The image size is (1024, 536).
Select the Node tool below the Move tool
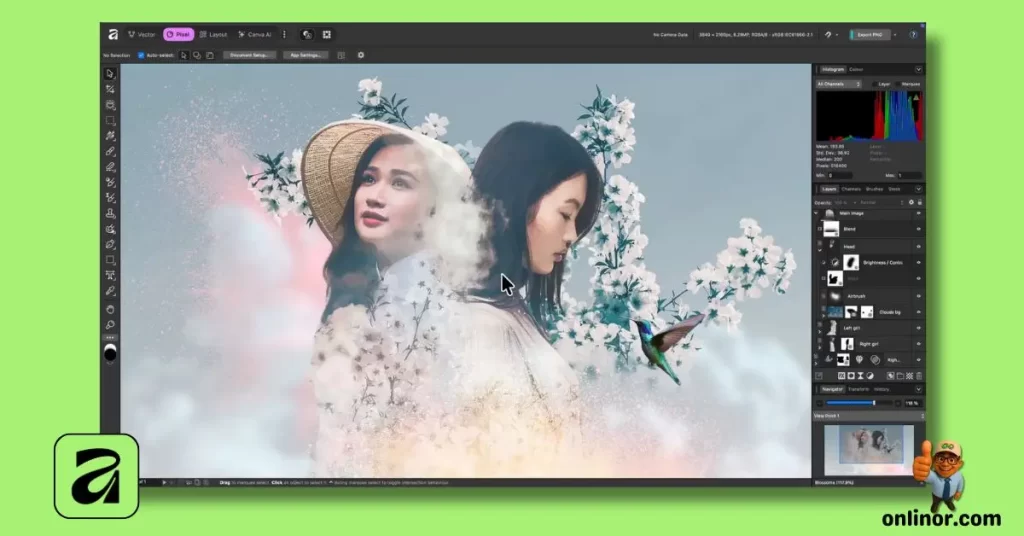pyautogui.click(x=110, y=89)
